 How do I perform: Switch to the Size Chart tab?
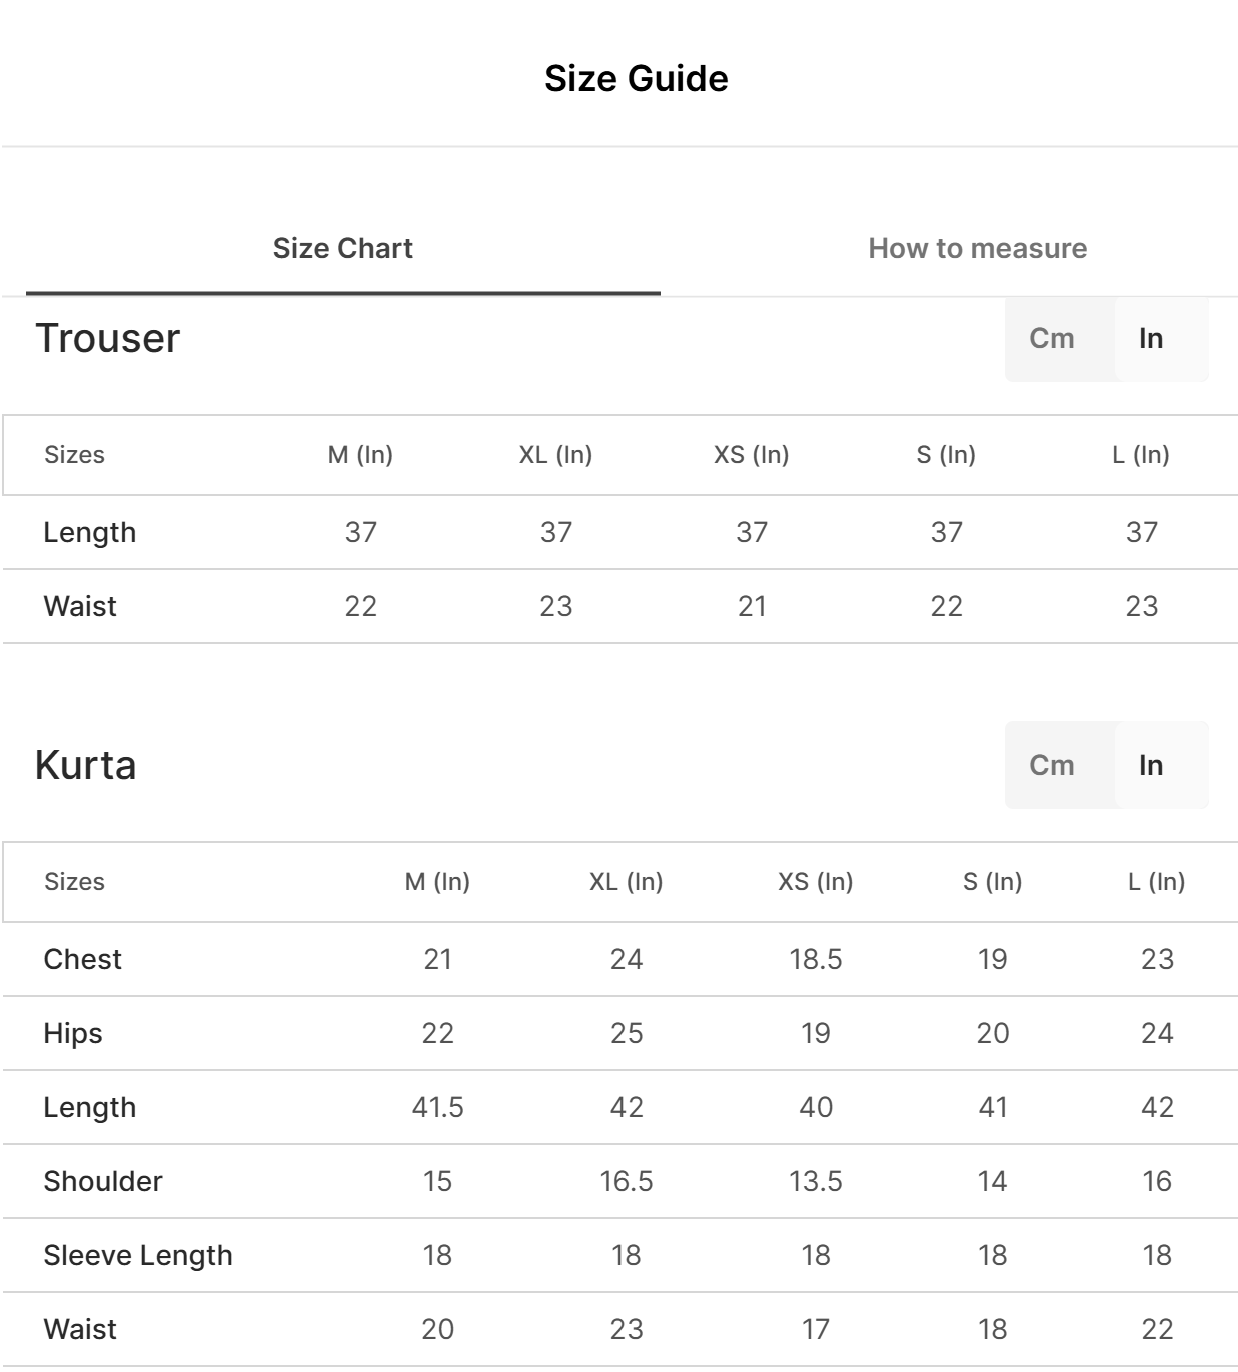click(342, 248)
